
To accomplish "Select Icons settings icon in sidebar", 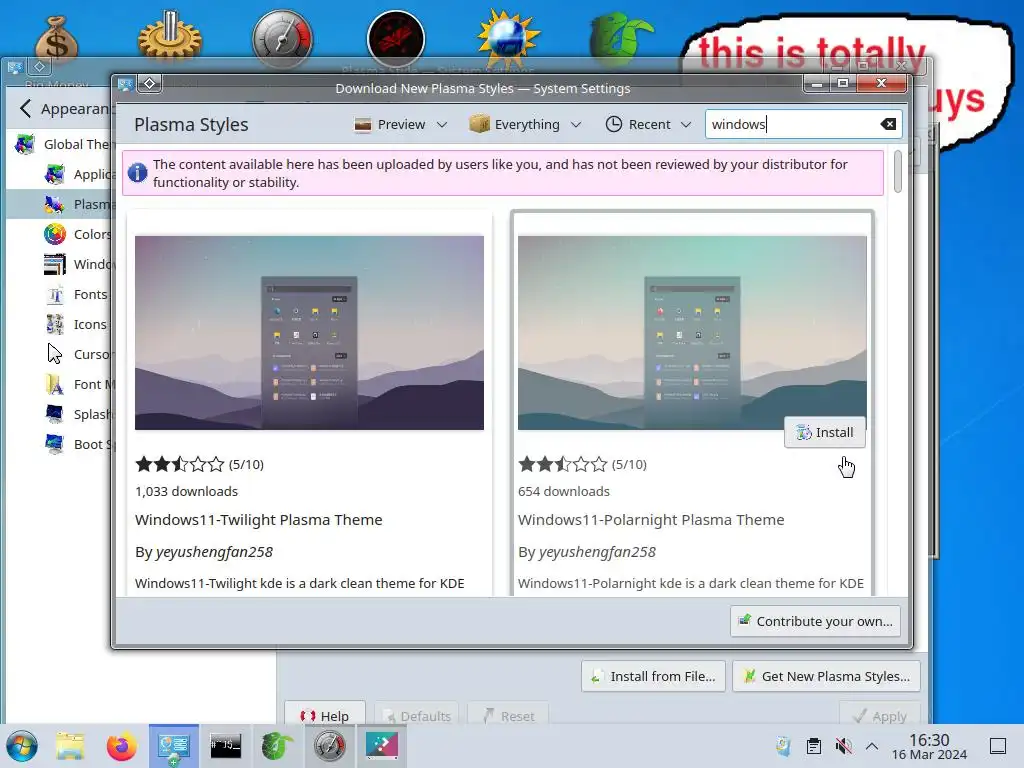I will [55, 325].
